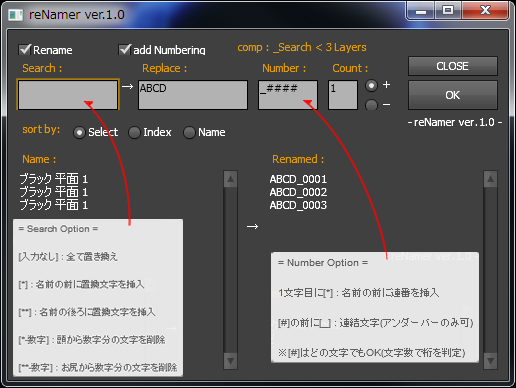This screenshot has width=516, height=388.
Task: Click the Number field with _####
Action: pyautogui.click(x=288, y=95)
